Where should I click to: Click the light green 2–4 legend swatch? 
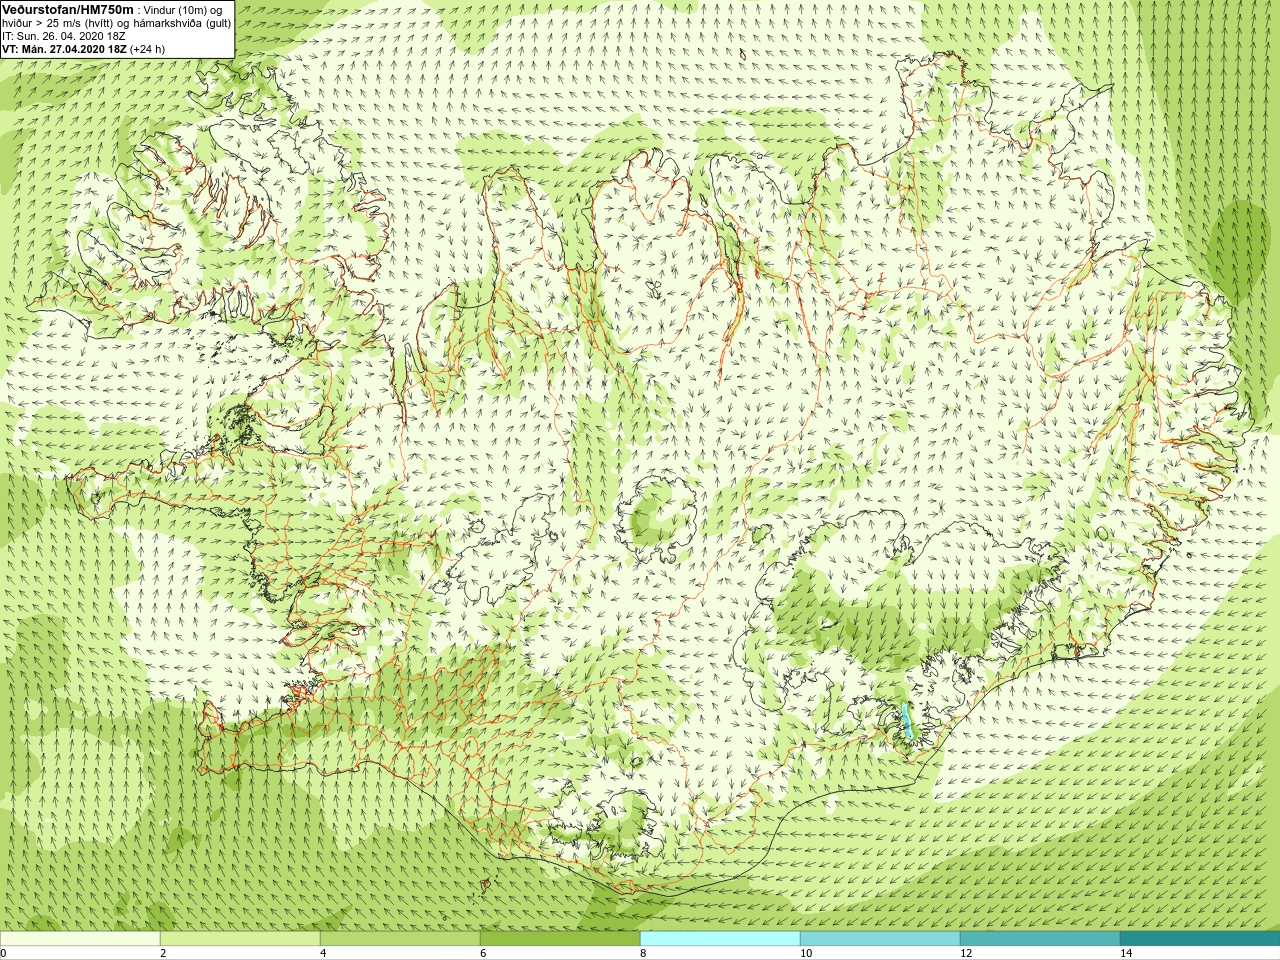240,939
